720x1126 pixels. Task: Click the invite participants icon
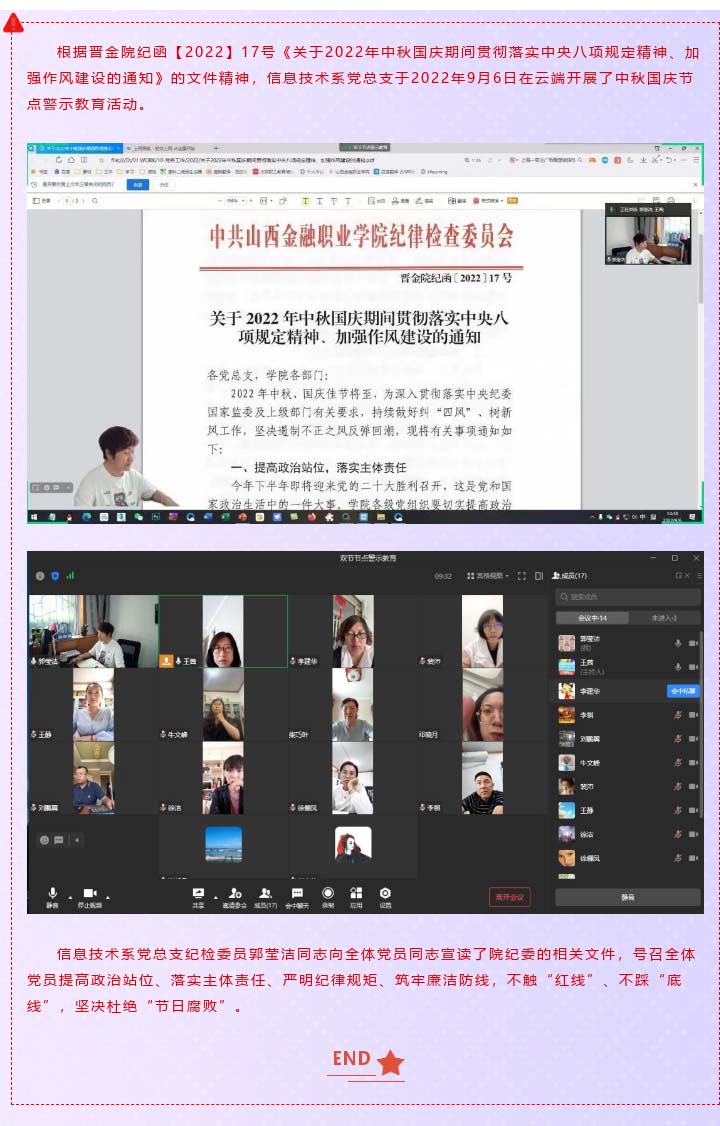(234, 893)
